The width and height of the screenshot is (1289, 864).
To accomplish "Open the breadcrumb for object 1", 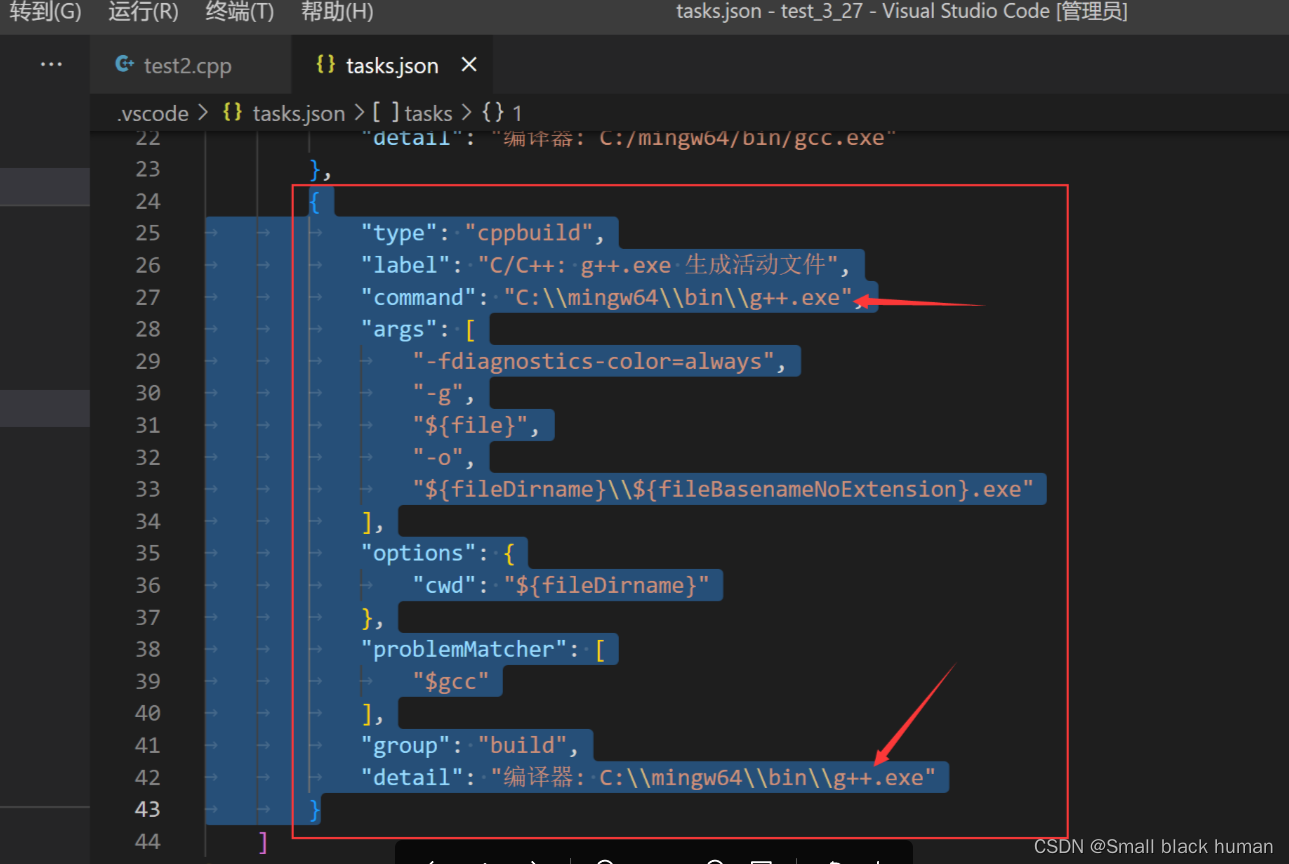I will (x=502, y=113).
